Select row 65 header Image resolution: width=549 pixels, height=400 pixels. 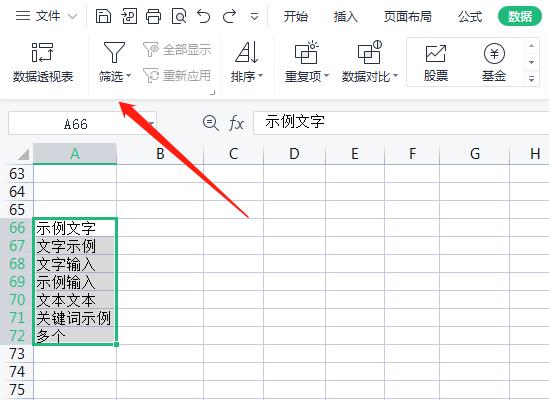click(17, 210)
